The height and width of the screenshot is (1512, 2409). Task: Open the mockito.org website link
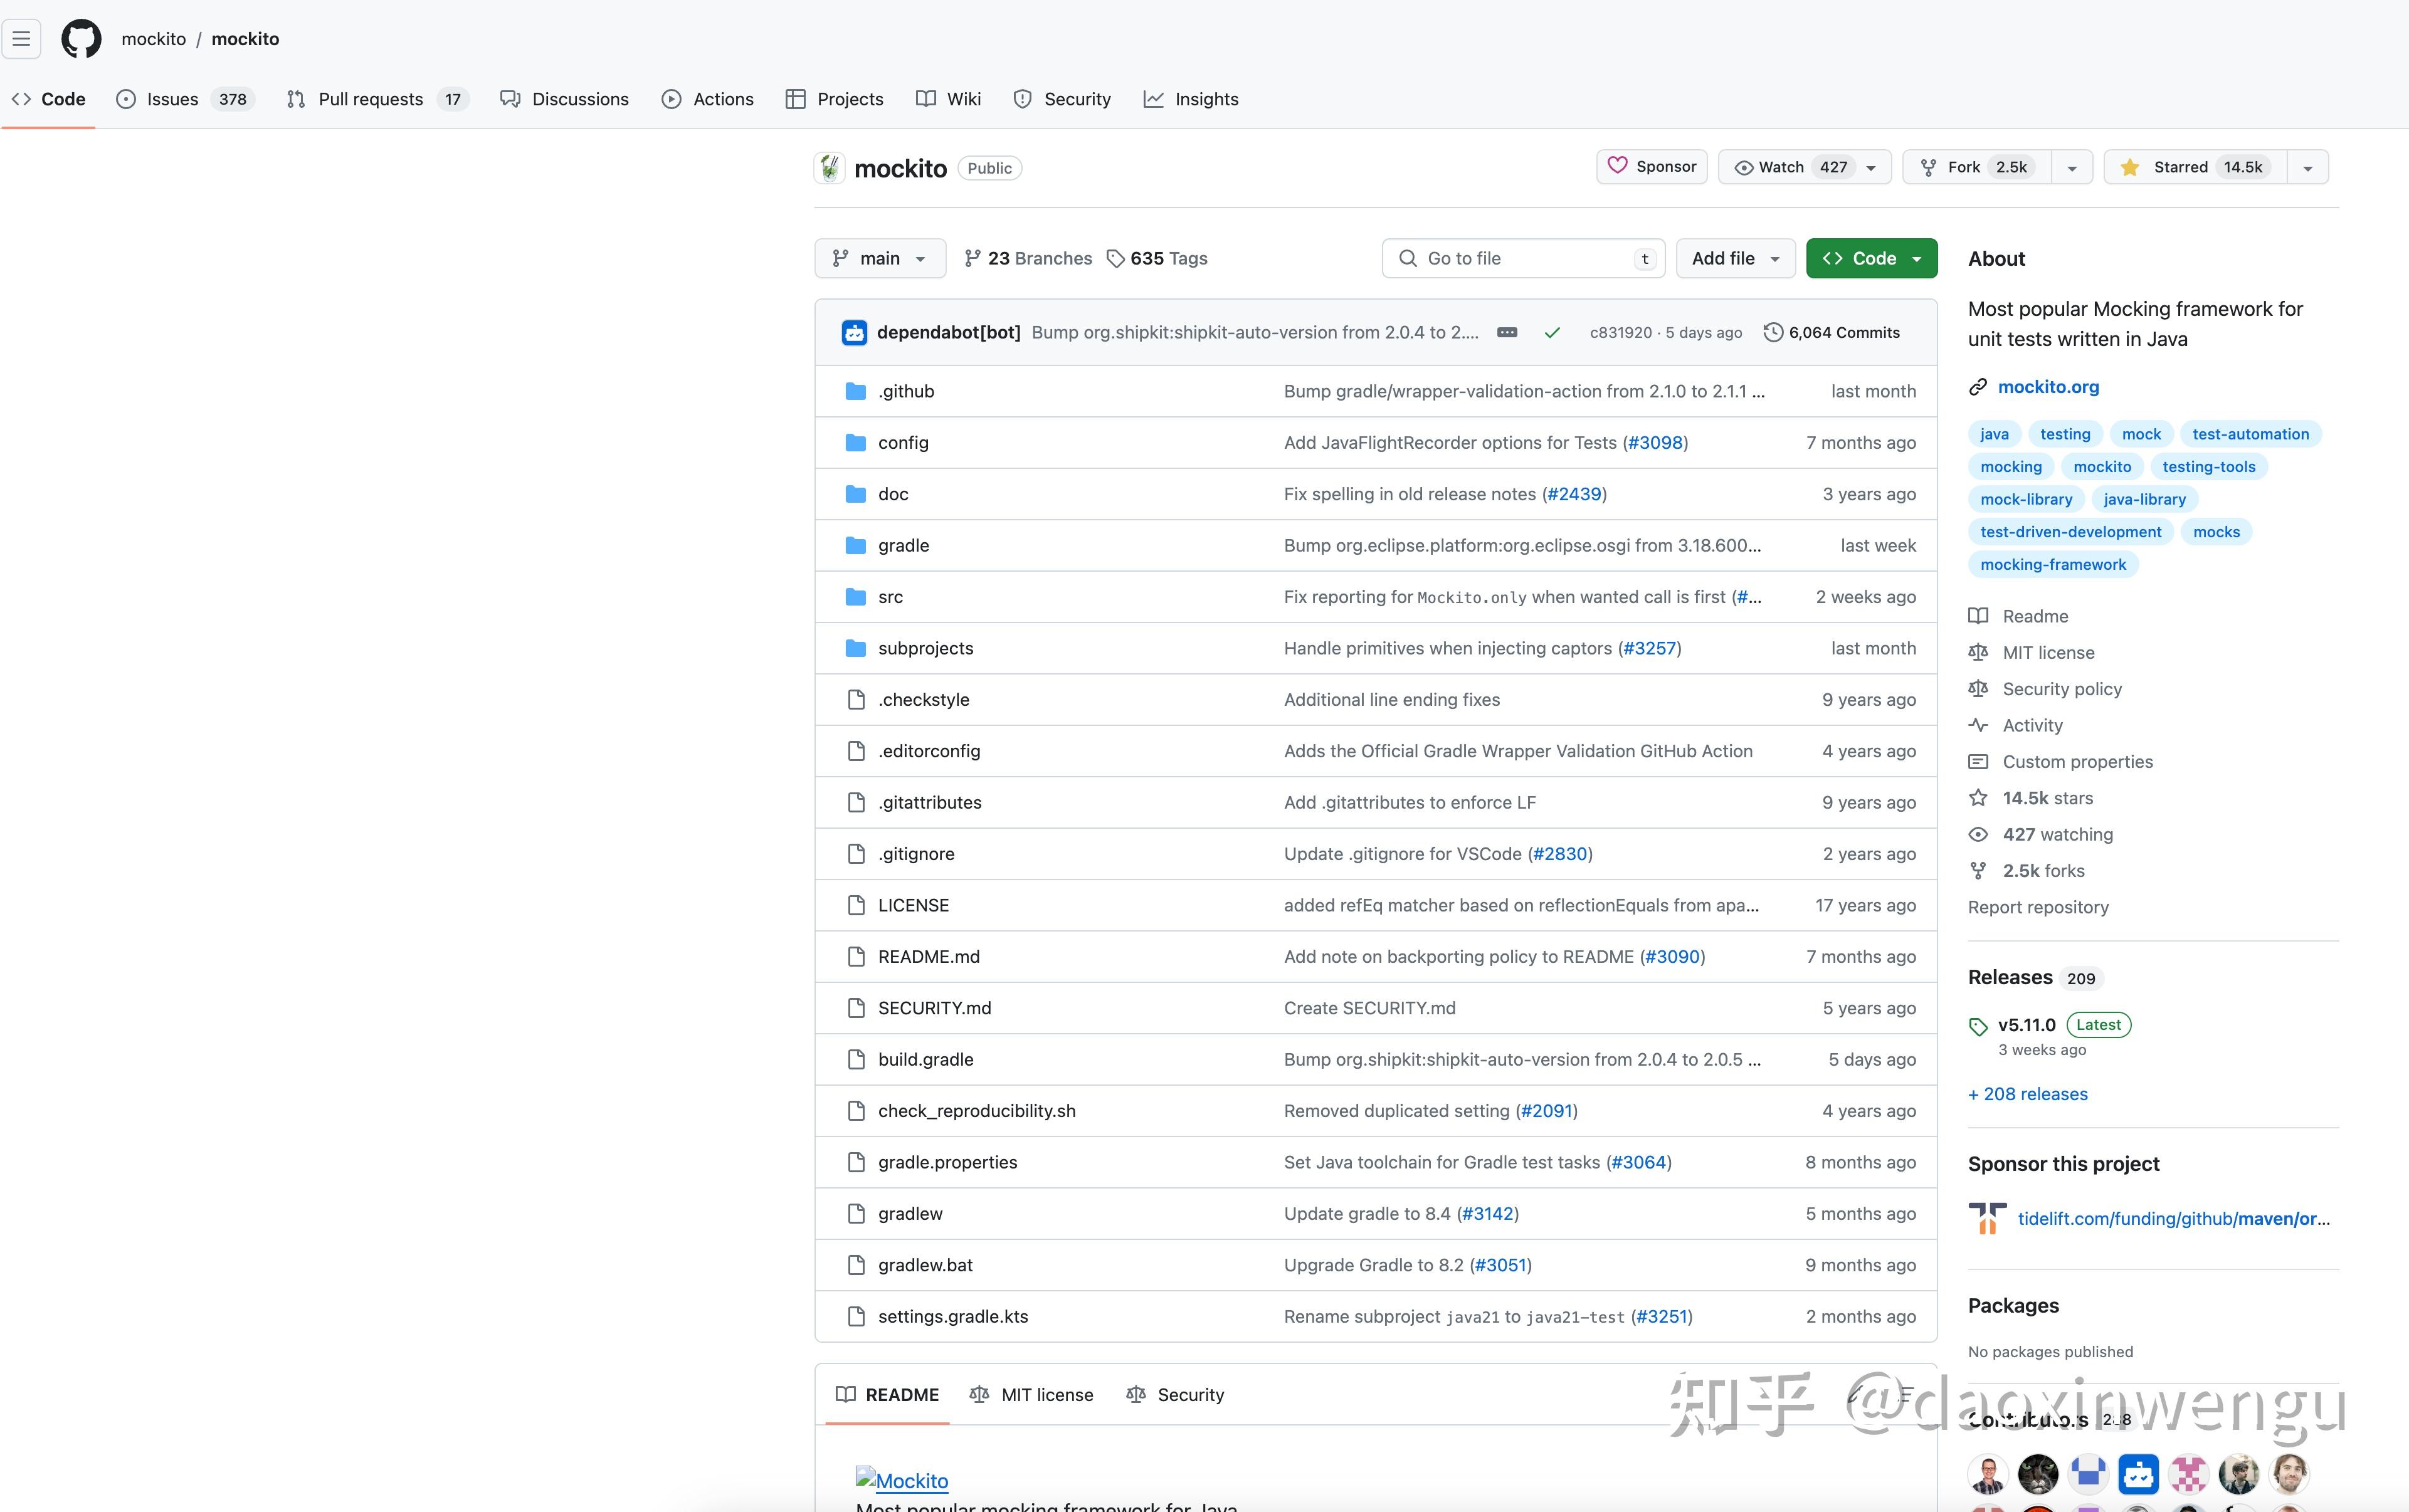pyautogui.click(x=2048, y=387)
